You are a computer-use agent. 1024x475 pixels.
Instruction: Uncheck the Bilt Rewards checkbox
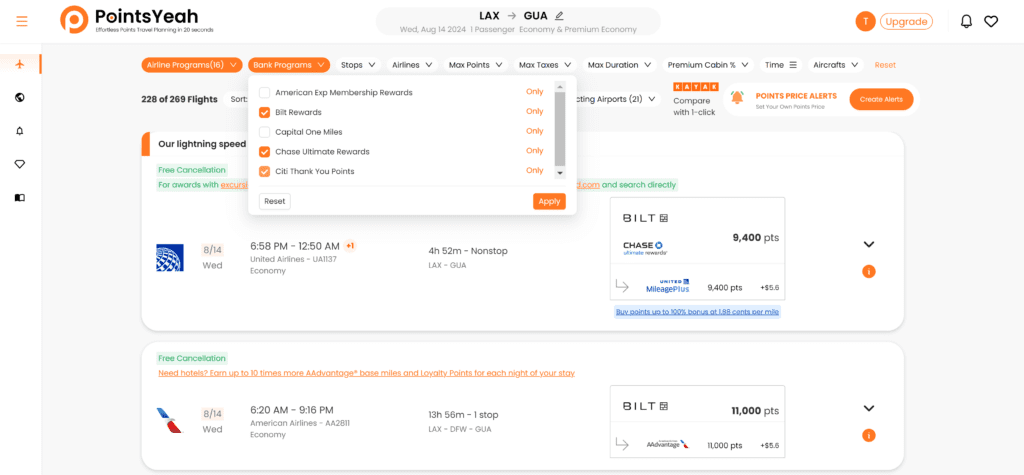point(264,112)
